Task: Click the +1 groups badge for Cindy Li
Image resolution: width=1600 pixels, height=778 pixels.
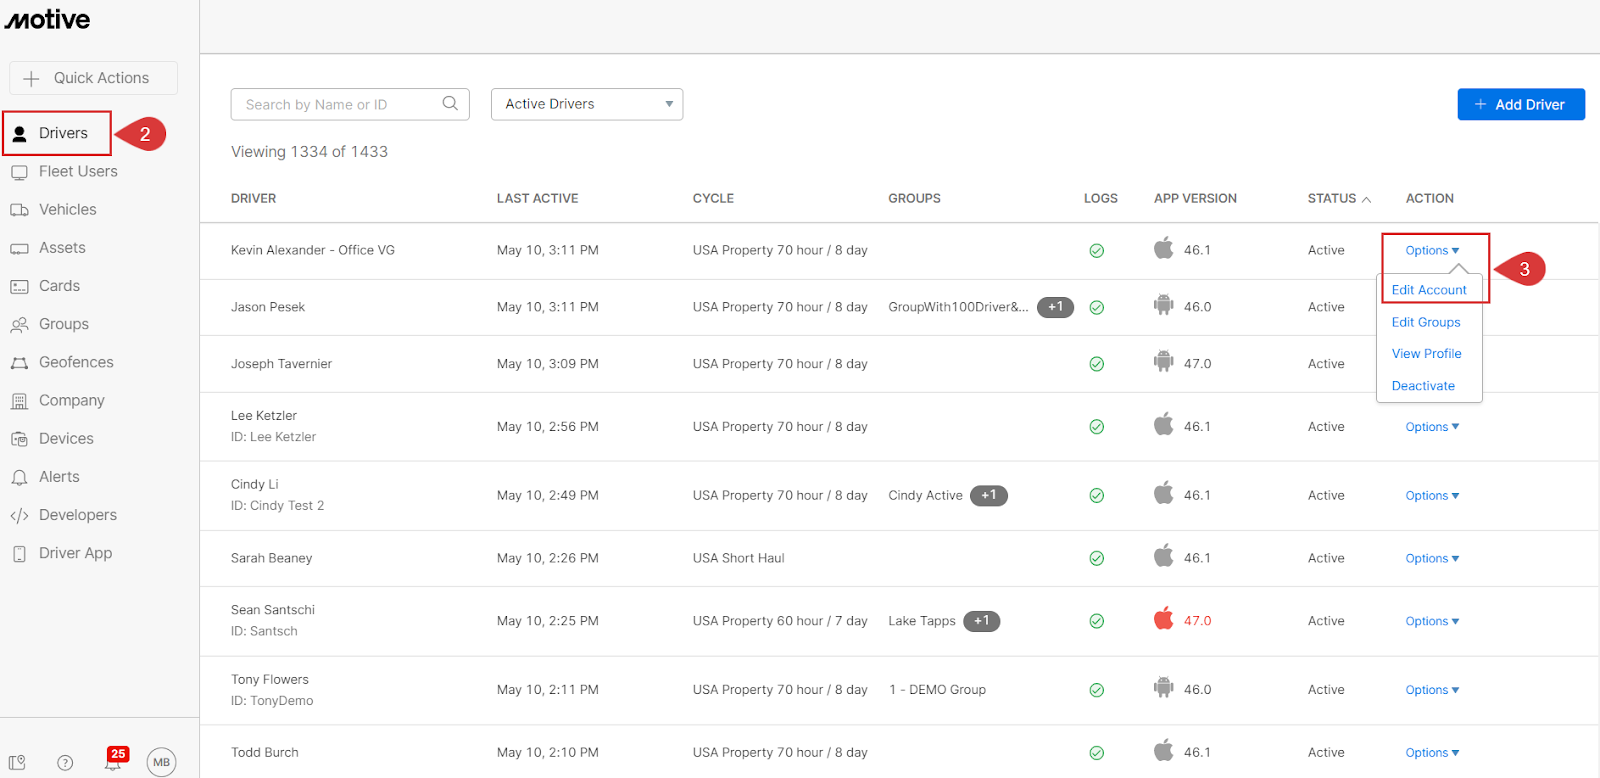Action: 989,495
